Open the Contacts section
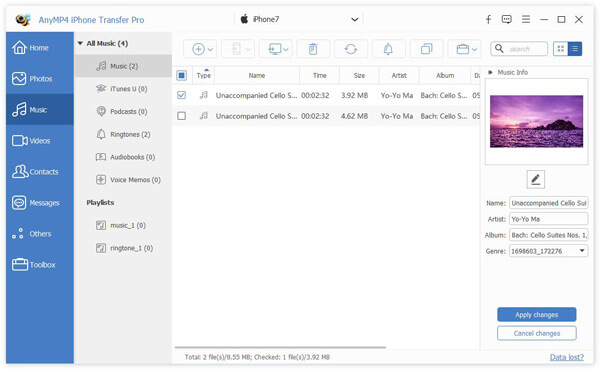 point(39,172)
